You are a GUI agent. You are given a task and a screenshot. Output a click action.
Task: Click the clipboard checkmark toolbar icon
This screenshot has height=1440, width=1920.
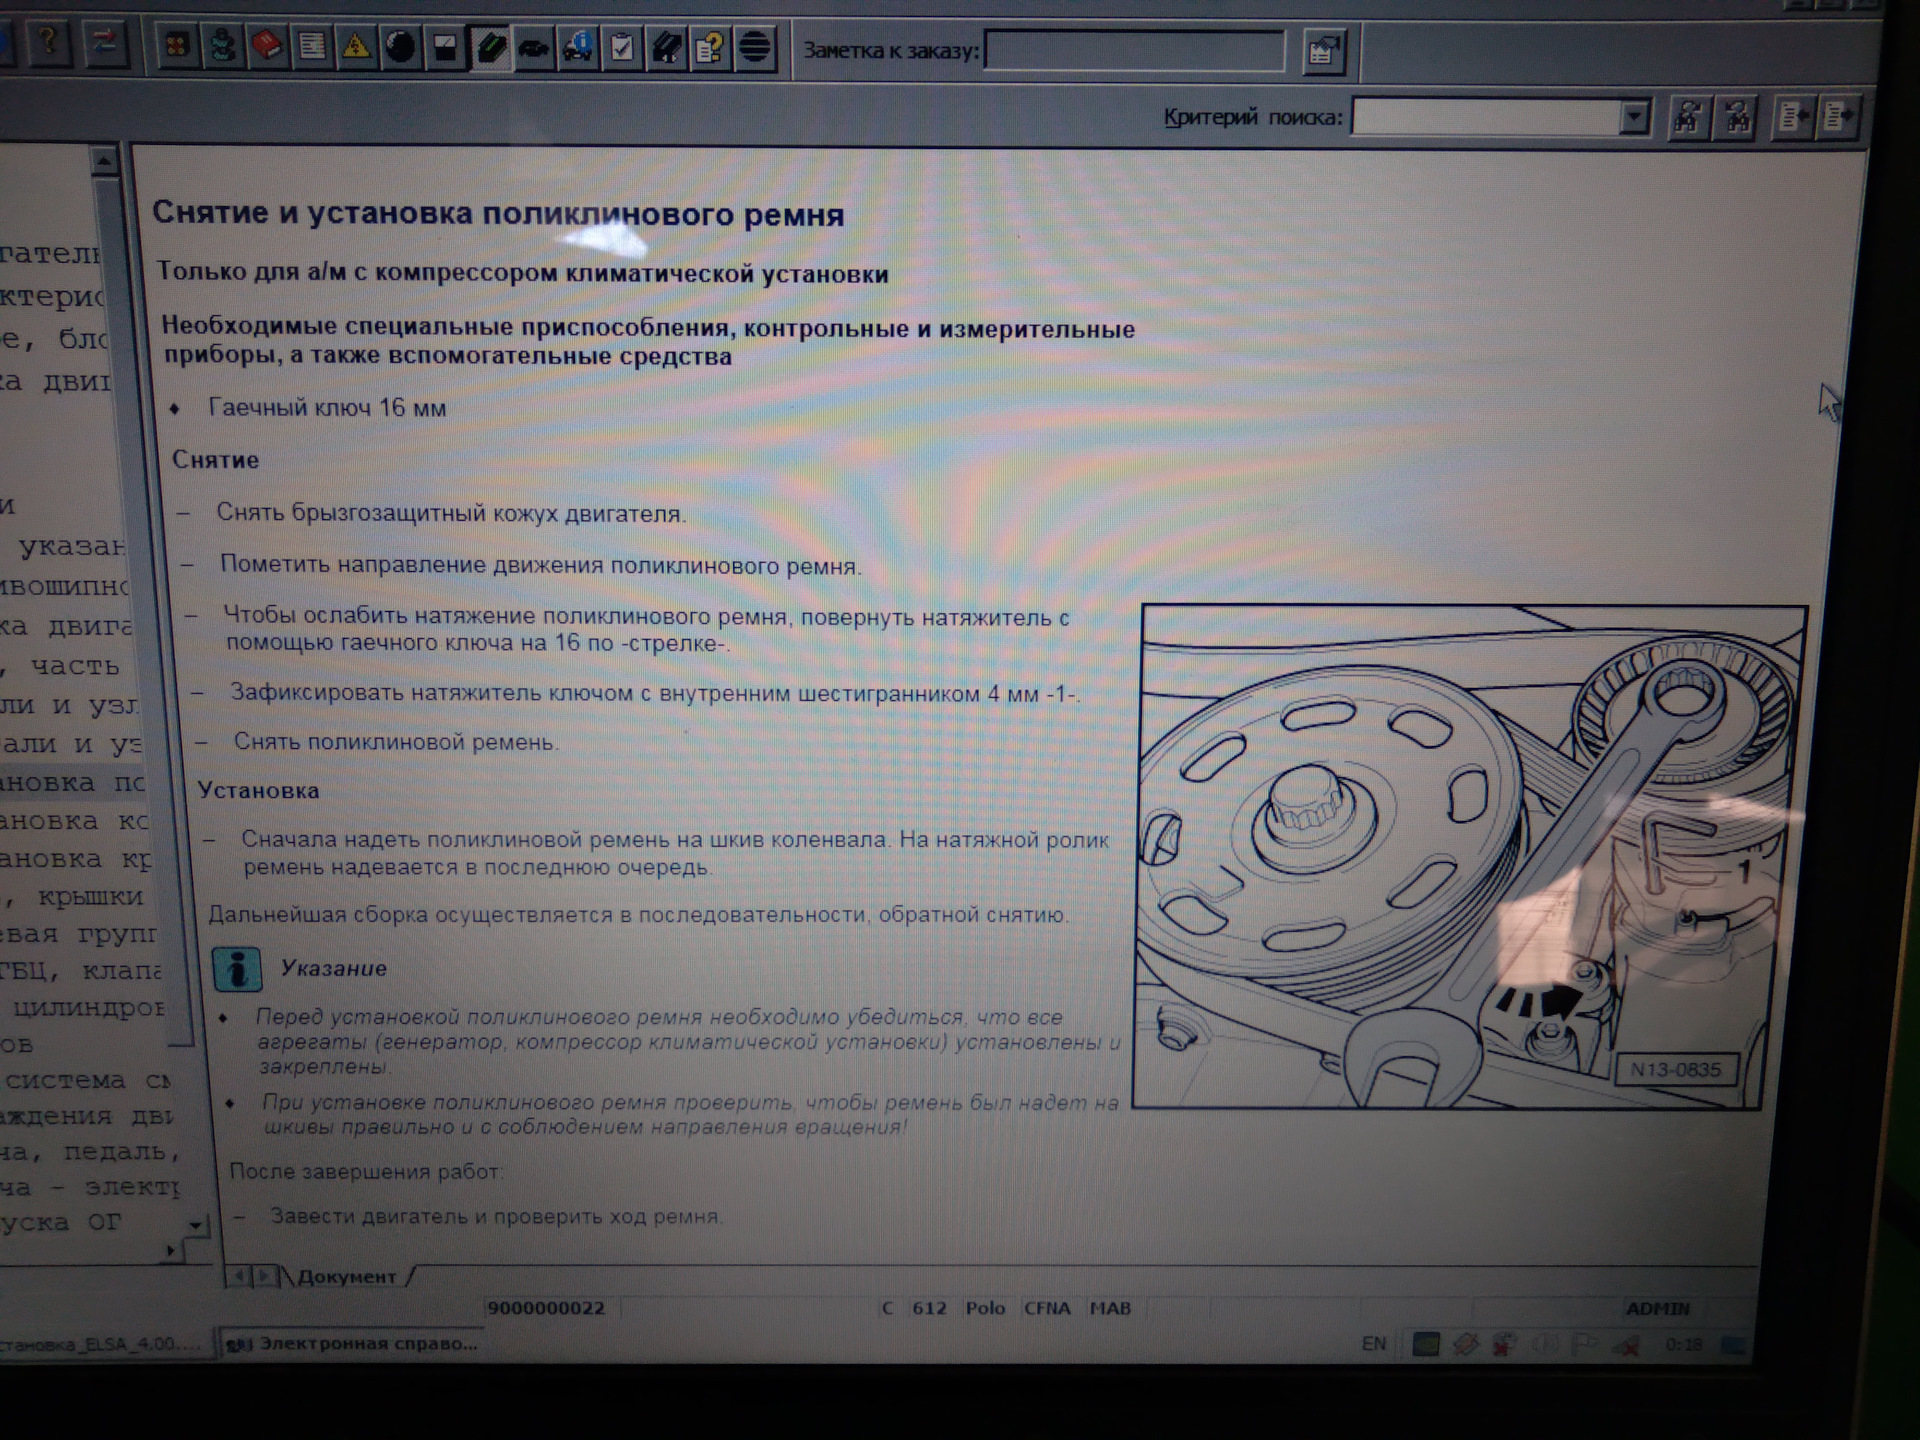(x=622, y=48)
